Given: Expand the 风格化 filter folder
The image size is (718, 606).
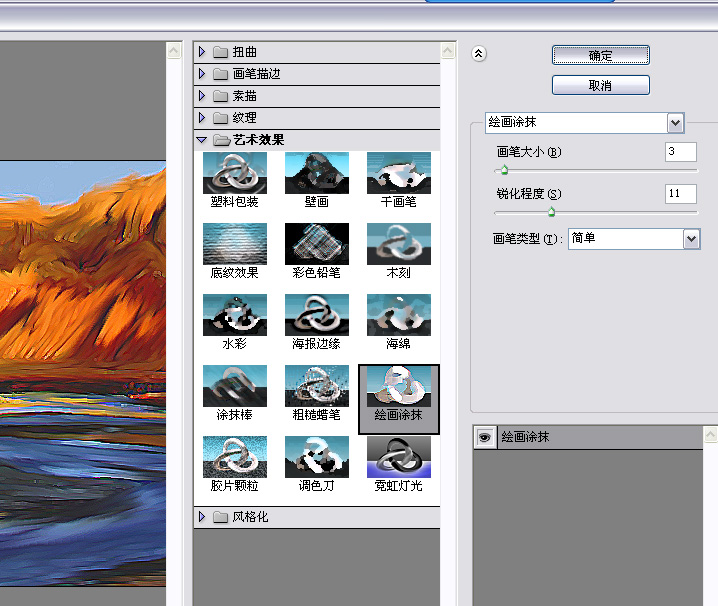Looking at the screenshot, I should 201,517.
